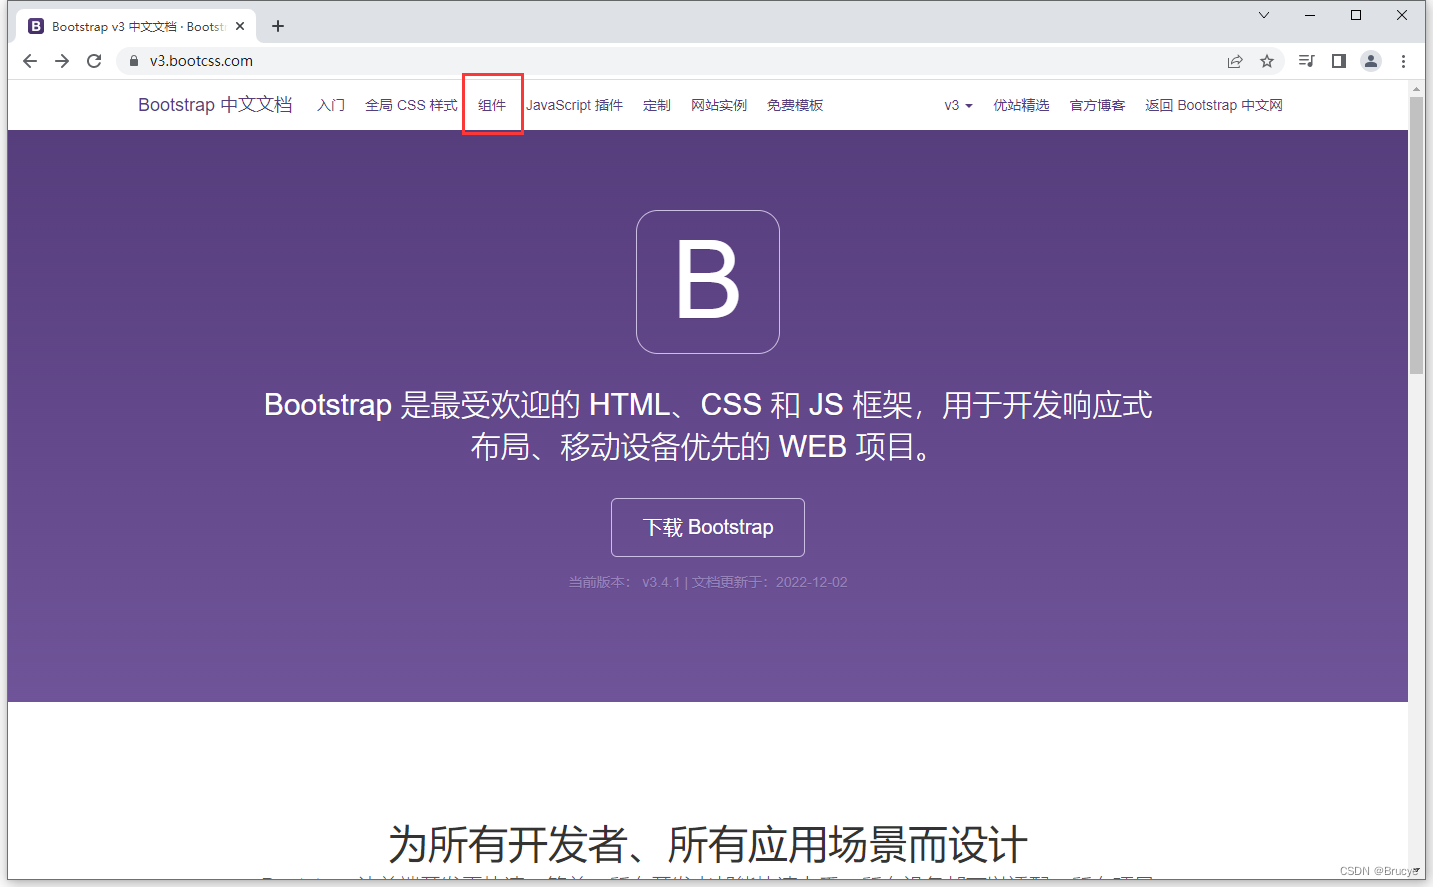Screen dimensions: 1433x887
Task: Close the Bootstrap v3 tab
Action: point(240,26)
